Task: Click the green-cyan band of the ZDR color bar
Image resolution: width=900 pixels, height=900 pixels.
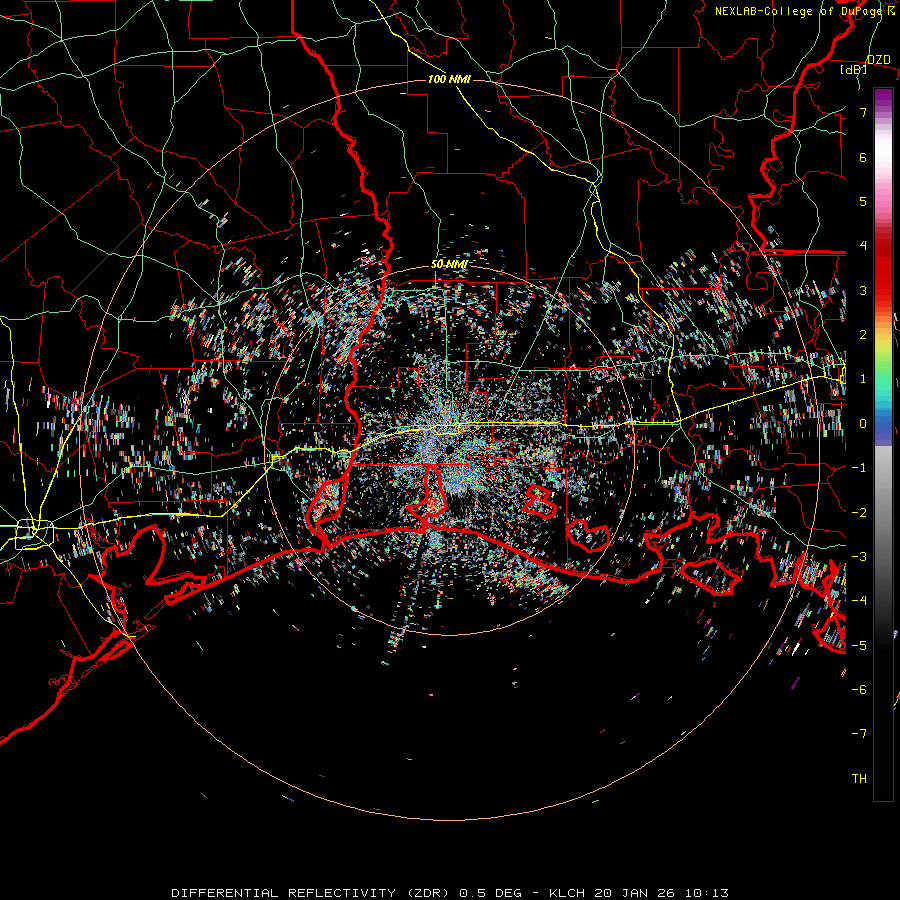Action: coord(883,382)
